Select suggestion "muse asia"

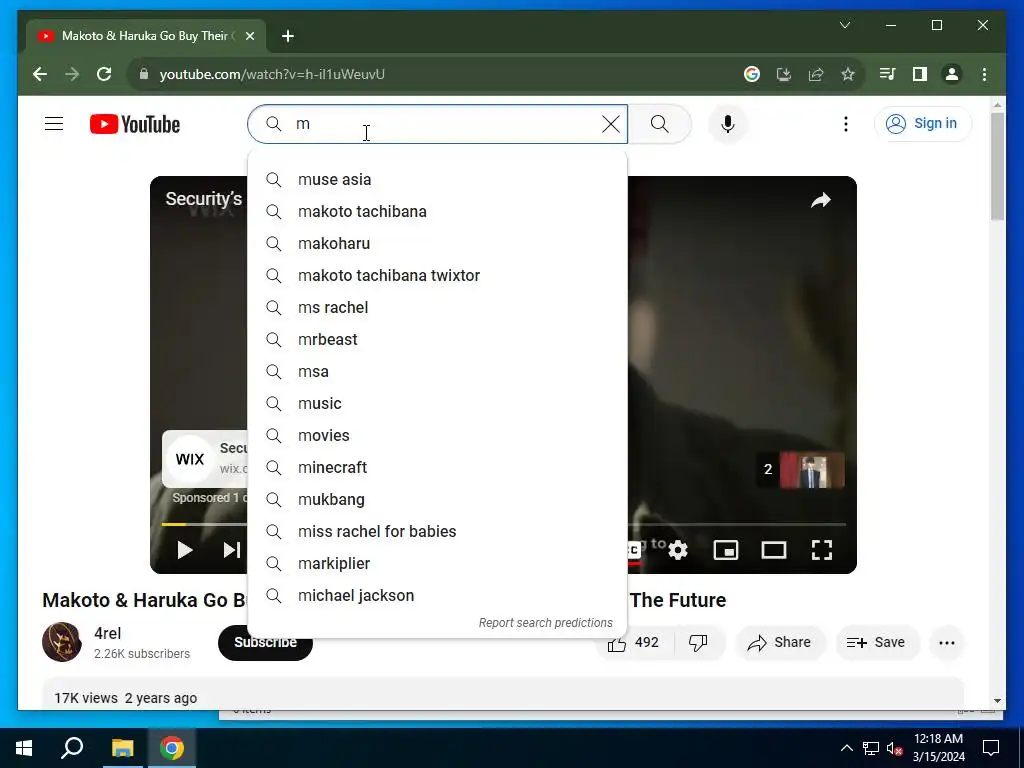tap(438, 180)
